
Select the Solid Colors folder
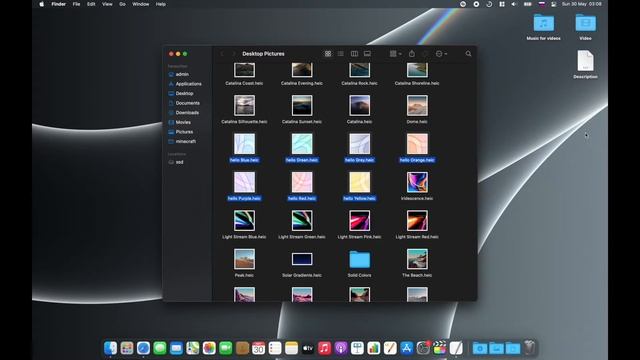pos(359,260)
